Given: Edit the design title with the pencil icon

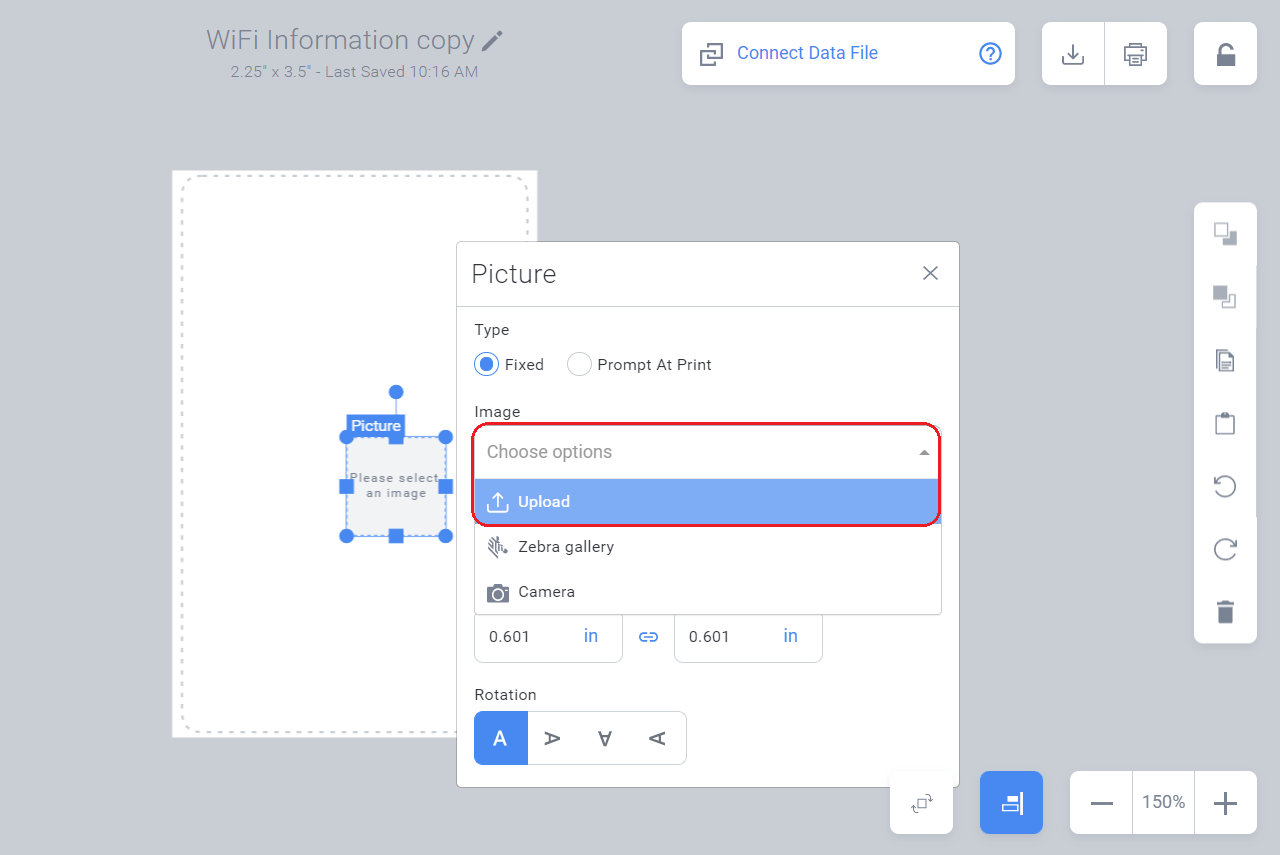Looking at the screenshot, I should coord(491,41).
